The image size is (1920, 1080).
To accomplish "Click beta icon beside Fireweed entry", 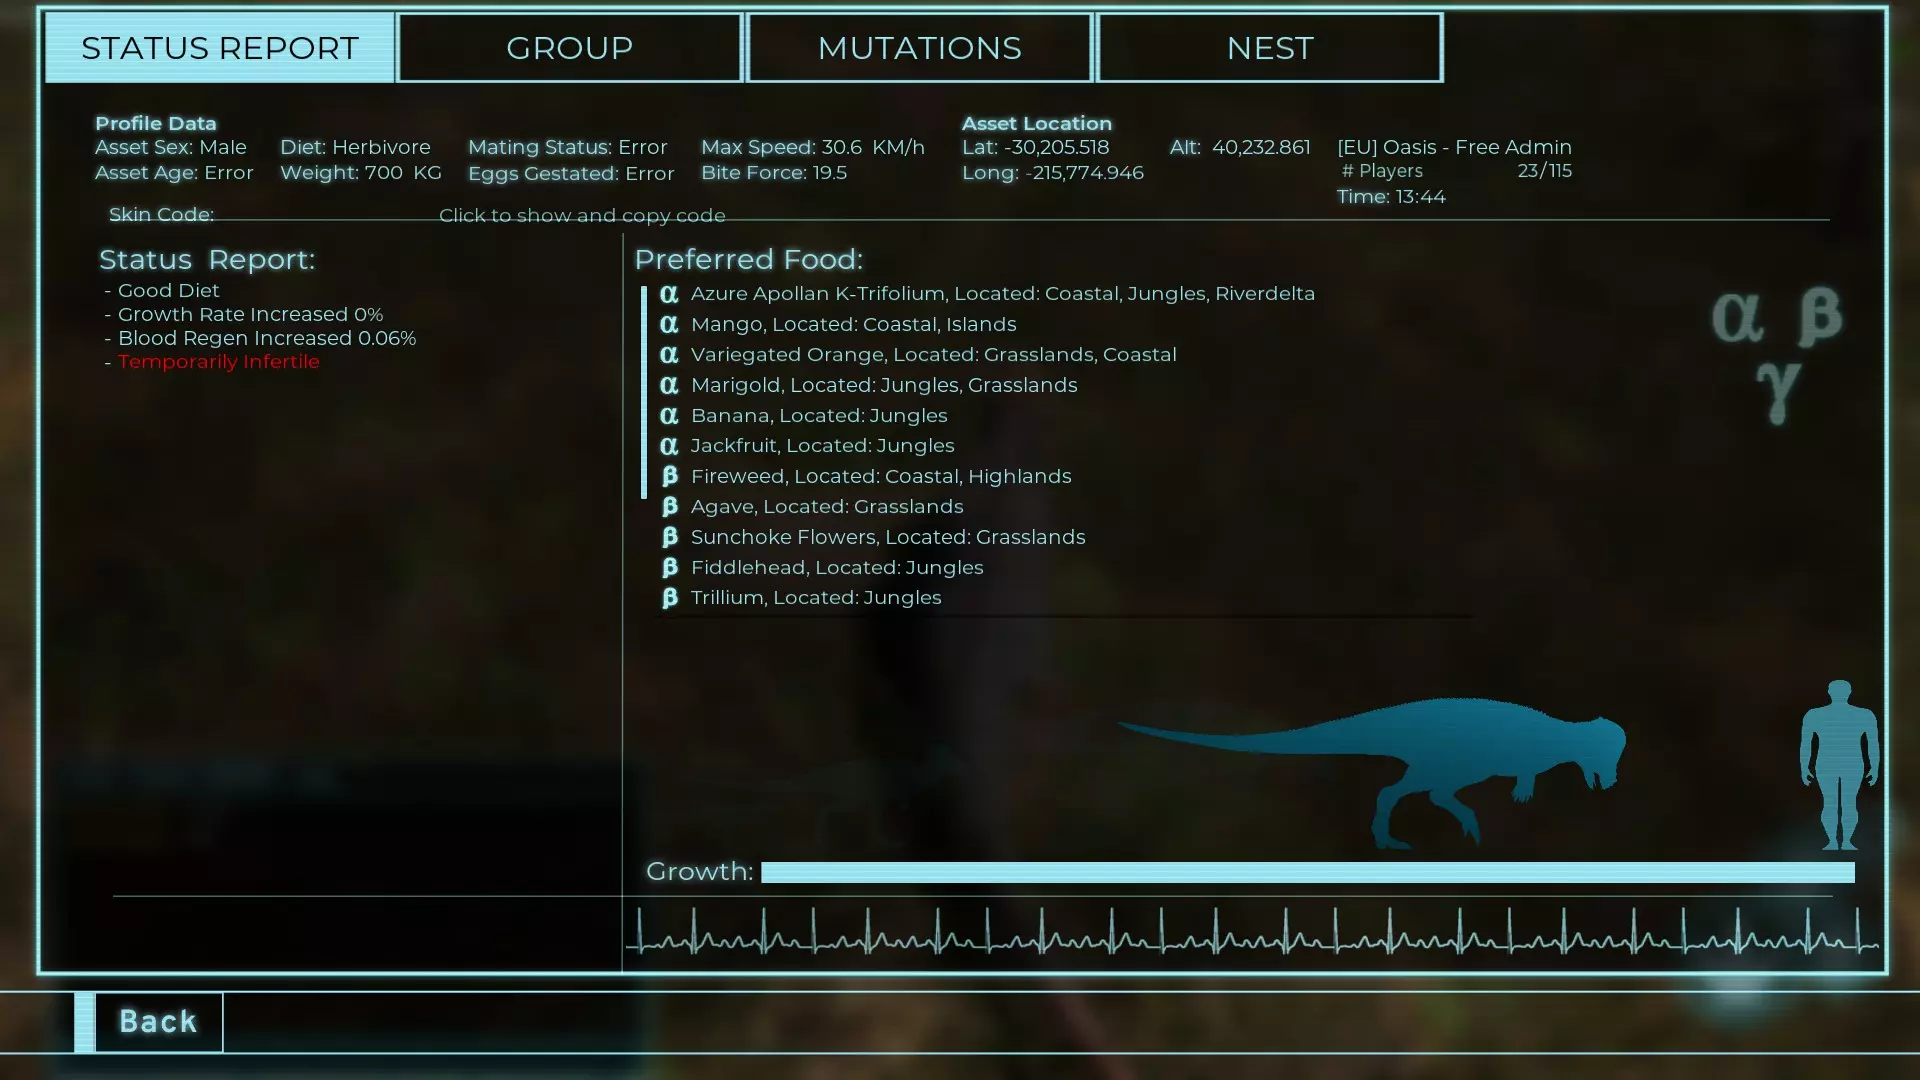I will 669,476.
